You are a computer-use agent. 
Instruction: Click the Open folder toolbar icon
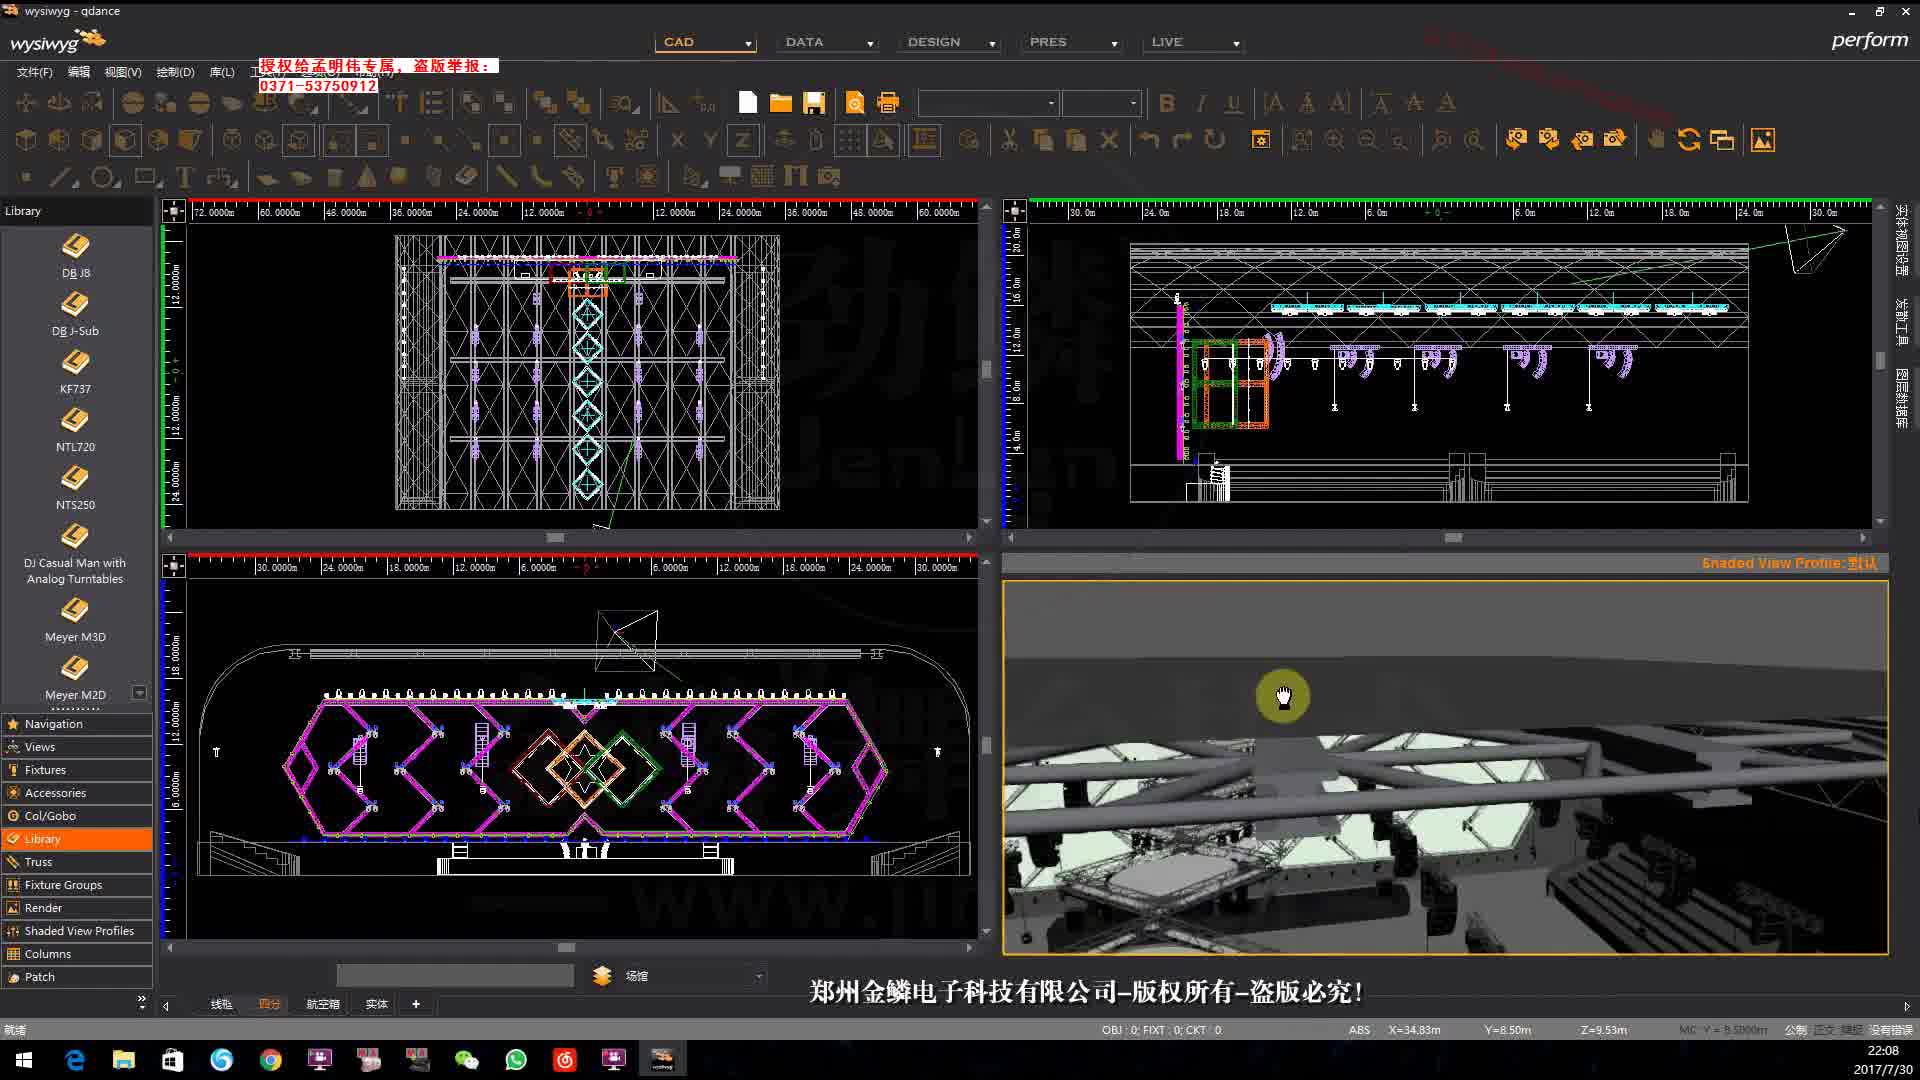pyautogui.click(x=781, y=103)
